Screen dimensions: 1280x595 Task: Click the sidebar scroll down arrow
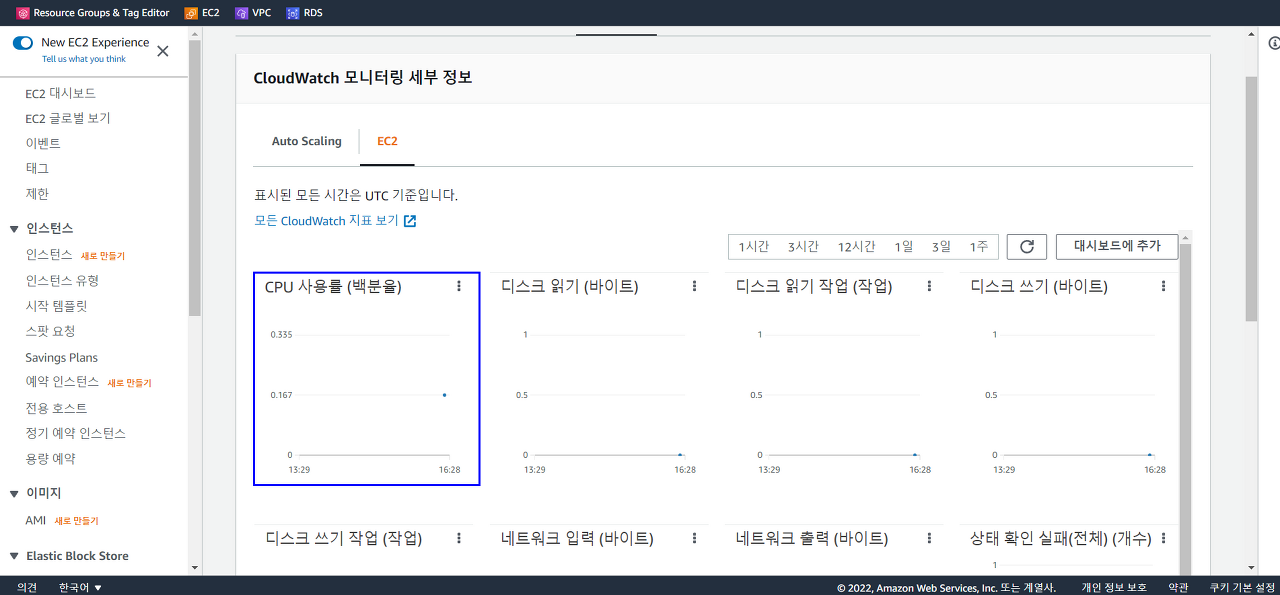pos(195,568)
